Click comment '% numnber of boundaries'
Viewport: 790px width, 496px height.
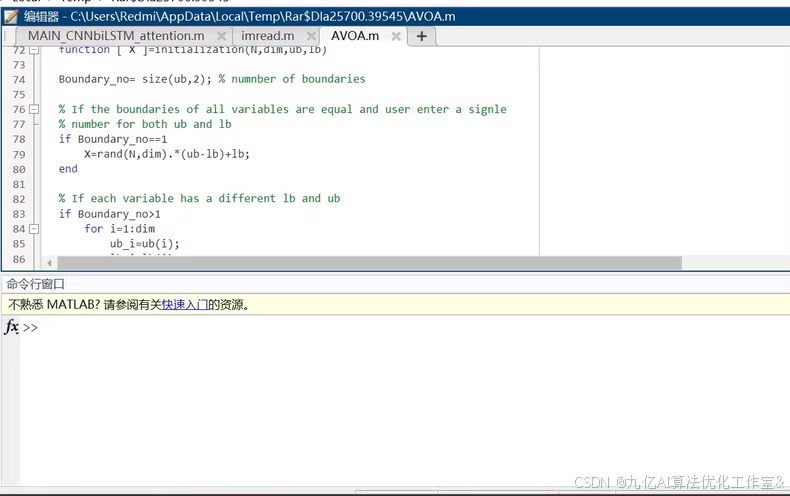click(292, 79)
